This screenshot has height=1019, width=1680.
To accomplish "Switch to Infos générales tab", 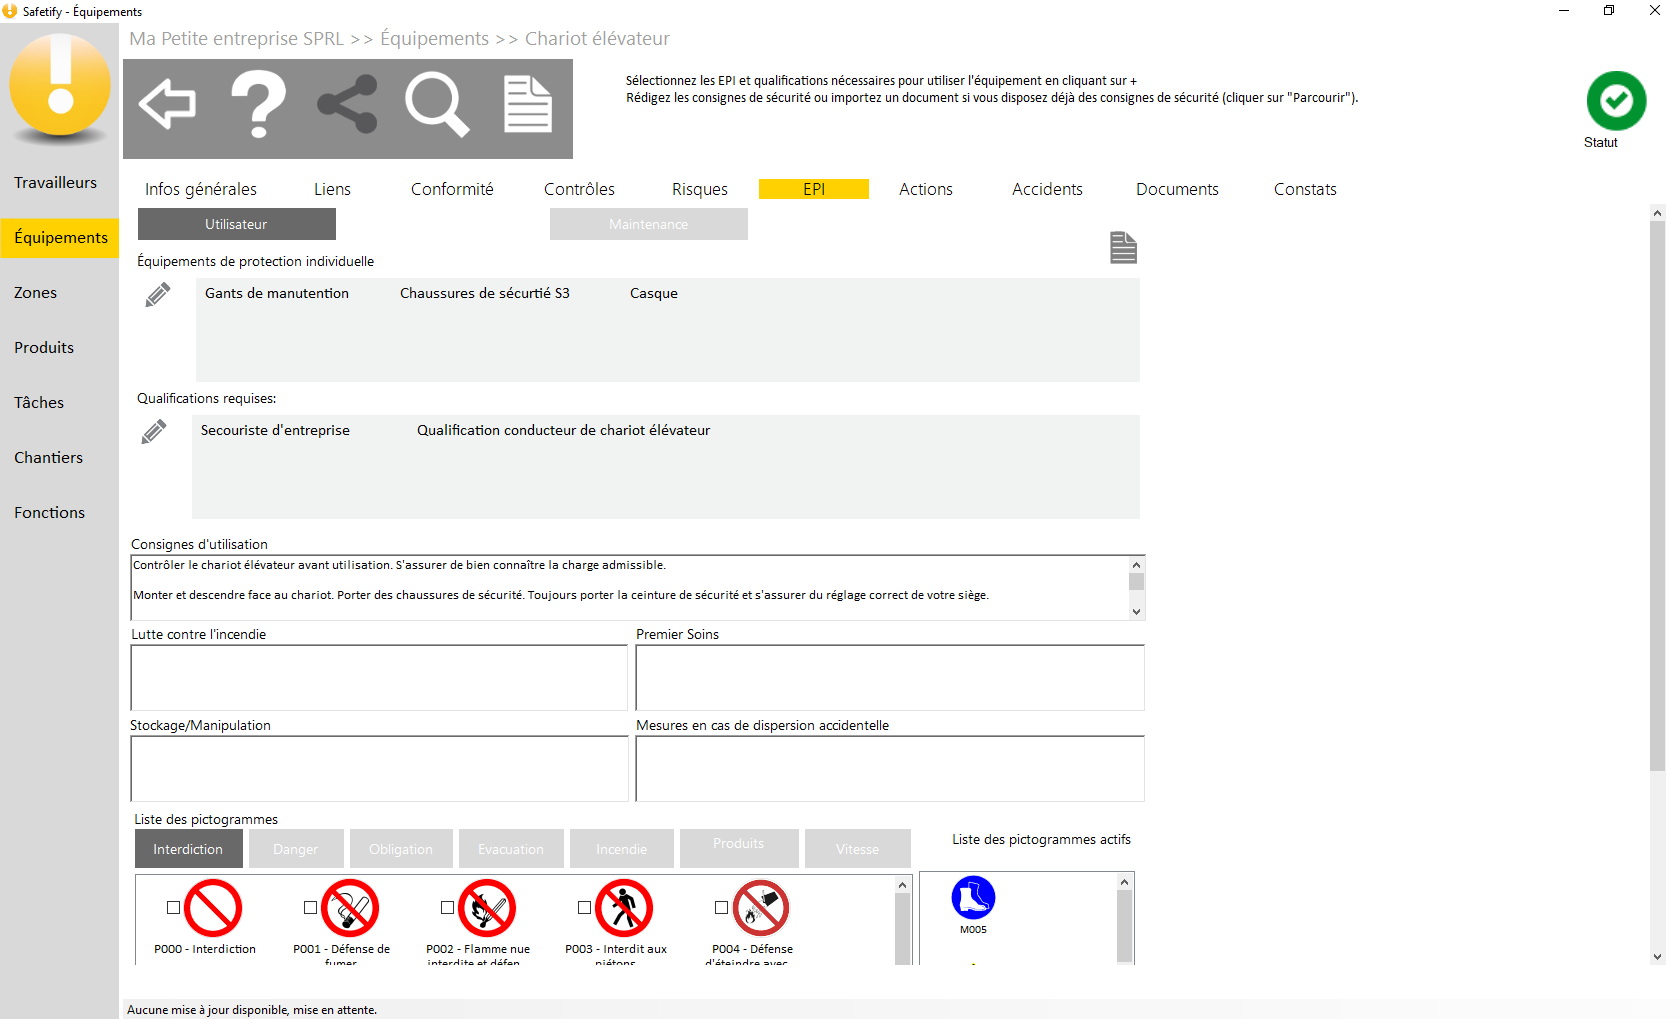I will pos(201,189).
